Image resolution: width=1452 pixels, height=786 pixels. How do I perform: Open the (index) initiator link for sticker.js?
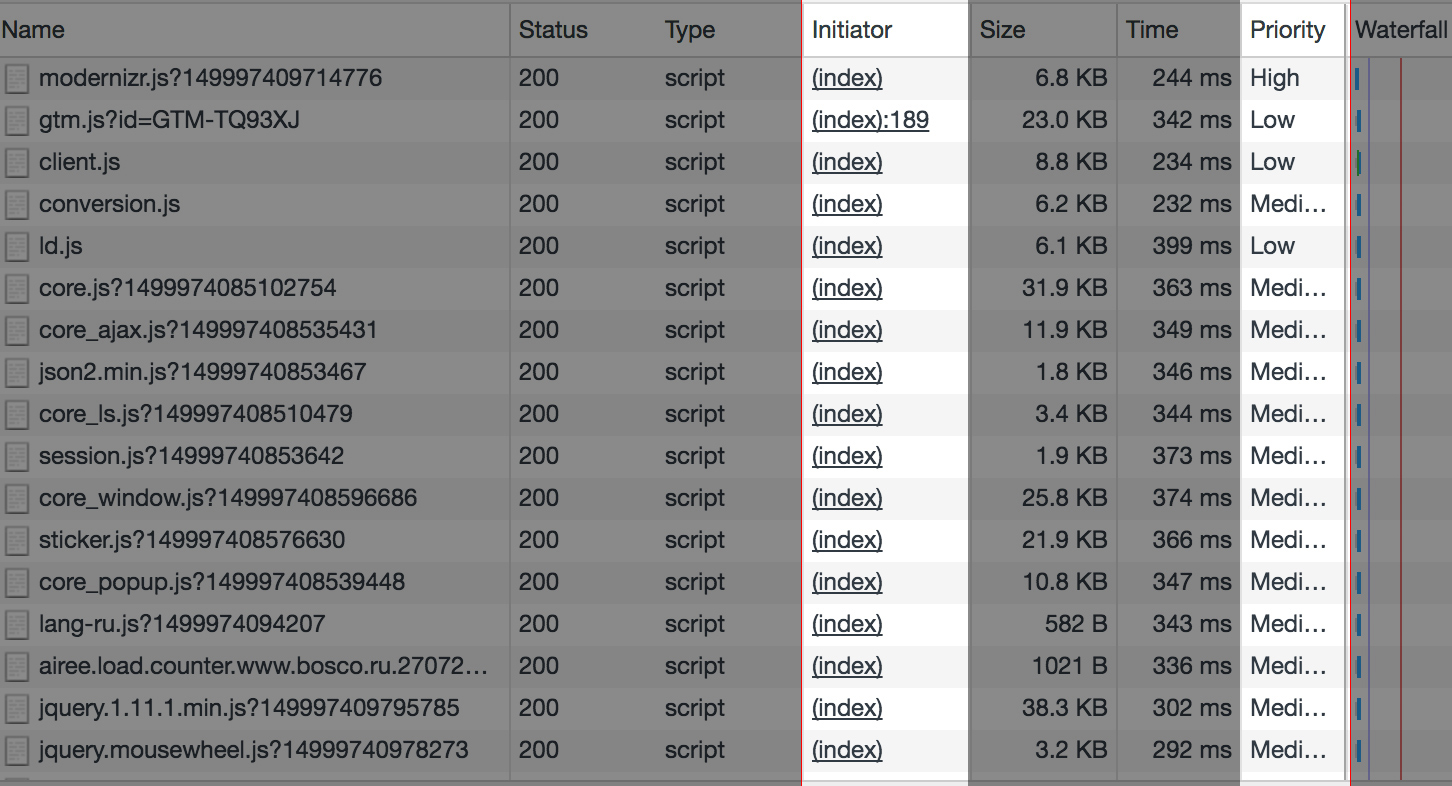point(847,540)
